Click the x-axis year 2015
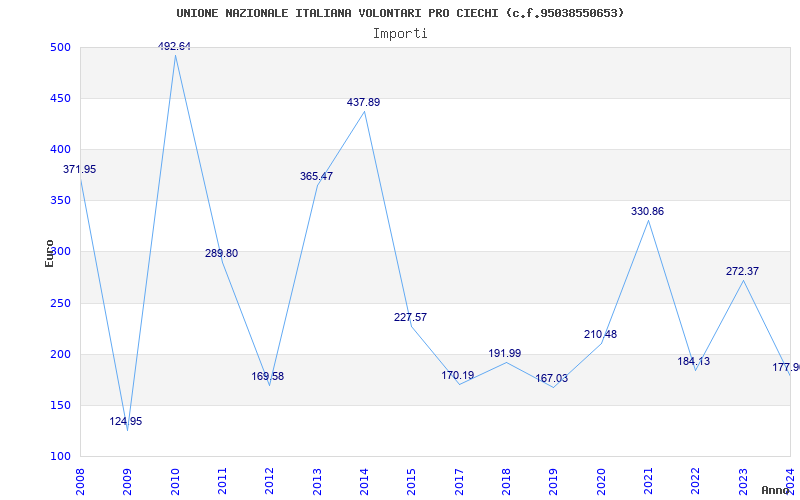The height and width of the screenshot is (500, 800). (x=411, y=481)
